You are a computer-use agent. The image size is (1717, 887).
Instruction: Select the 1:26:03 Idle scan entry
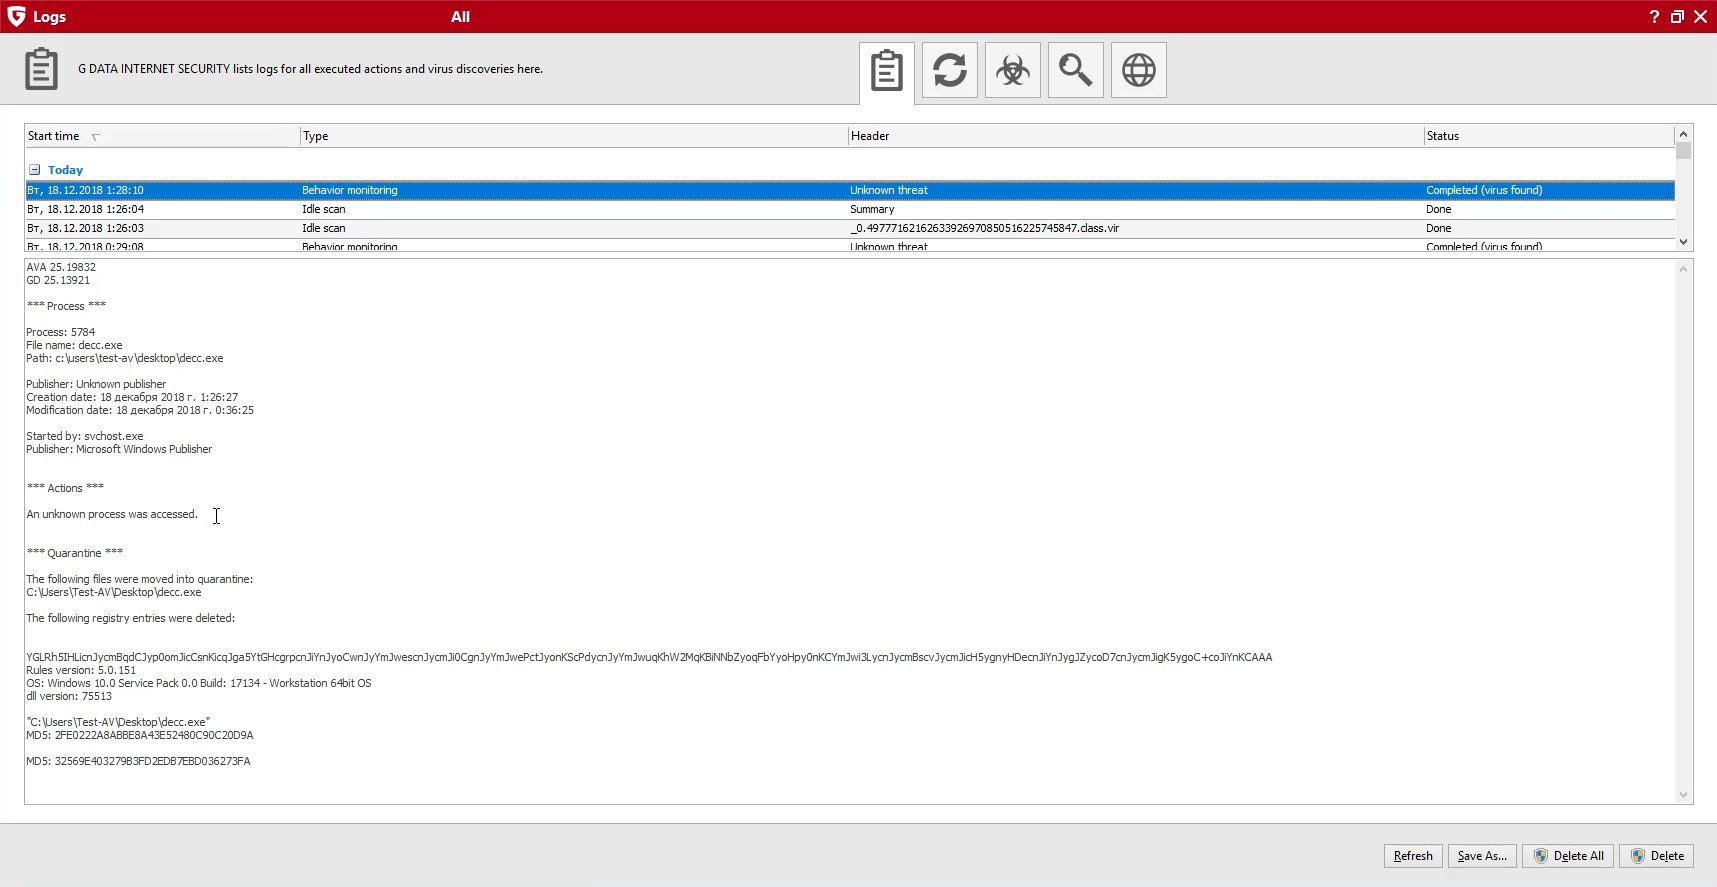coord(850,228)
